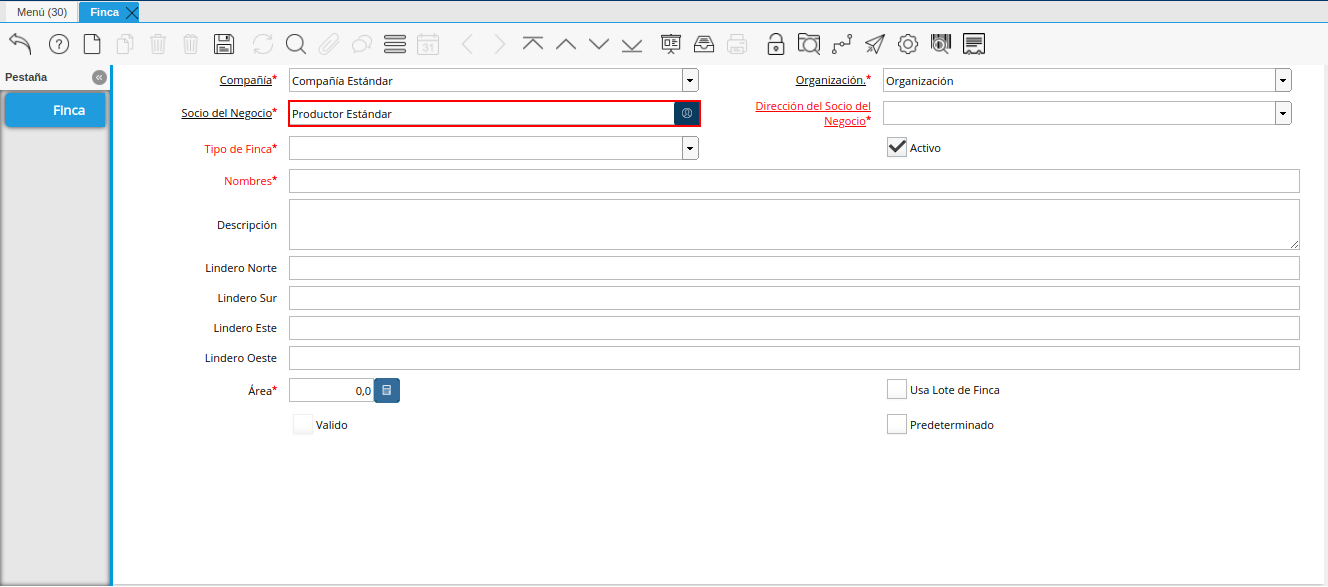Open the gear process icon
The image size is (1328, 587).
(x=908, y=44)
